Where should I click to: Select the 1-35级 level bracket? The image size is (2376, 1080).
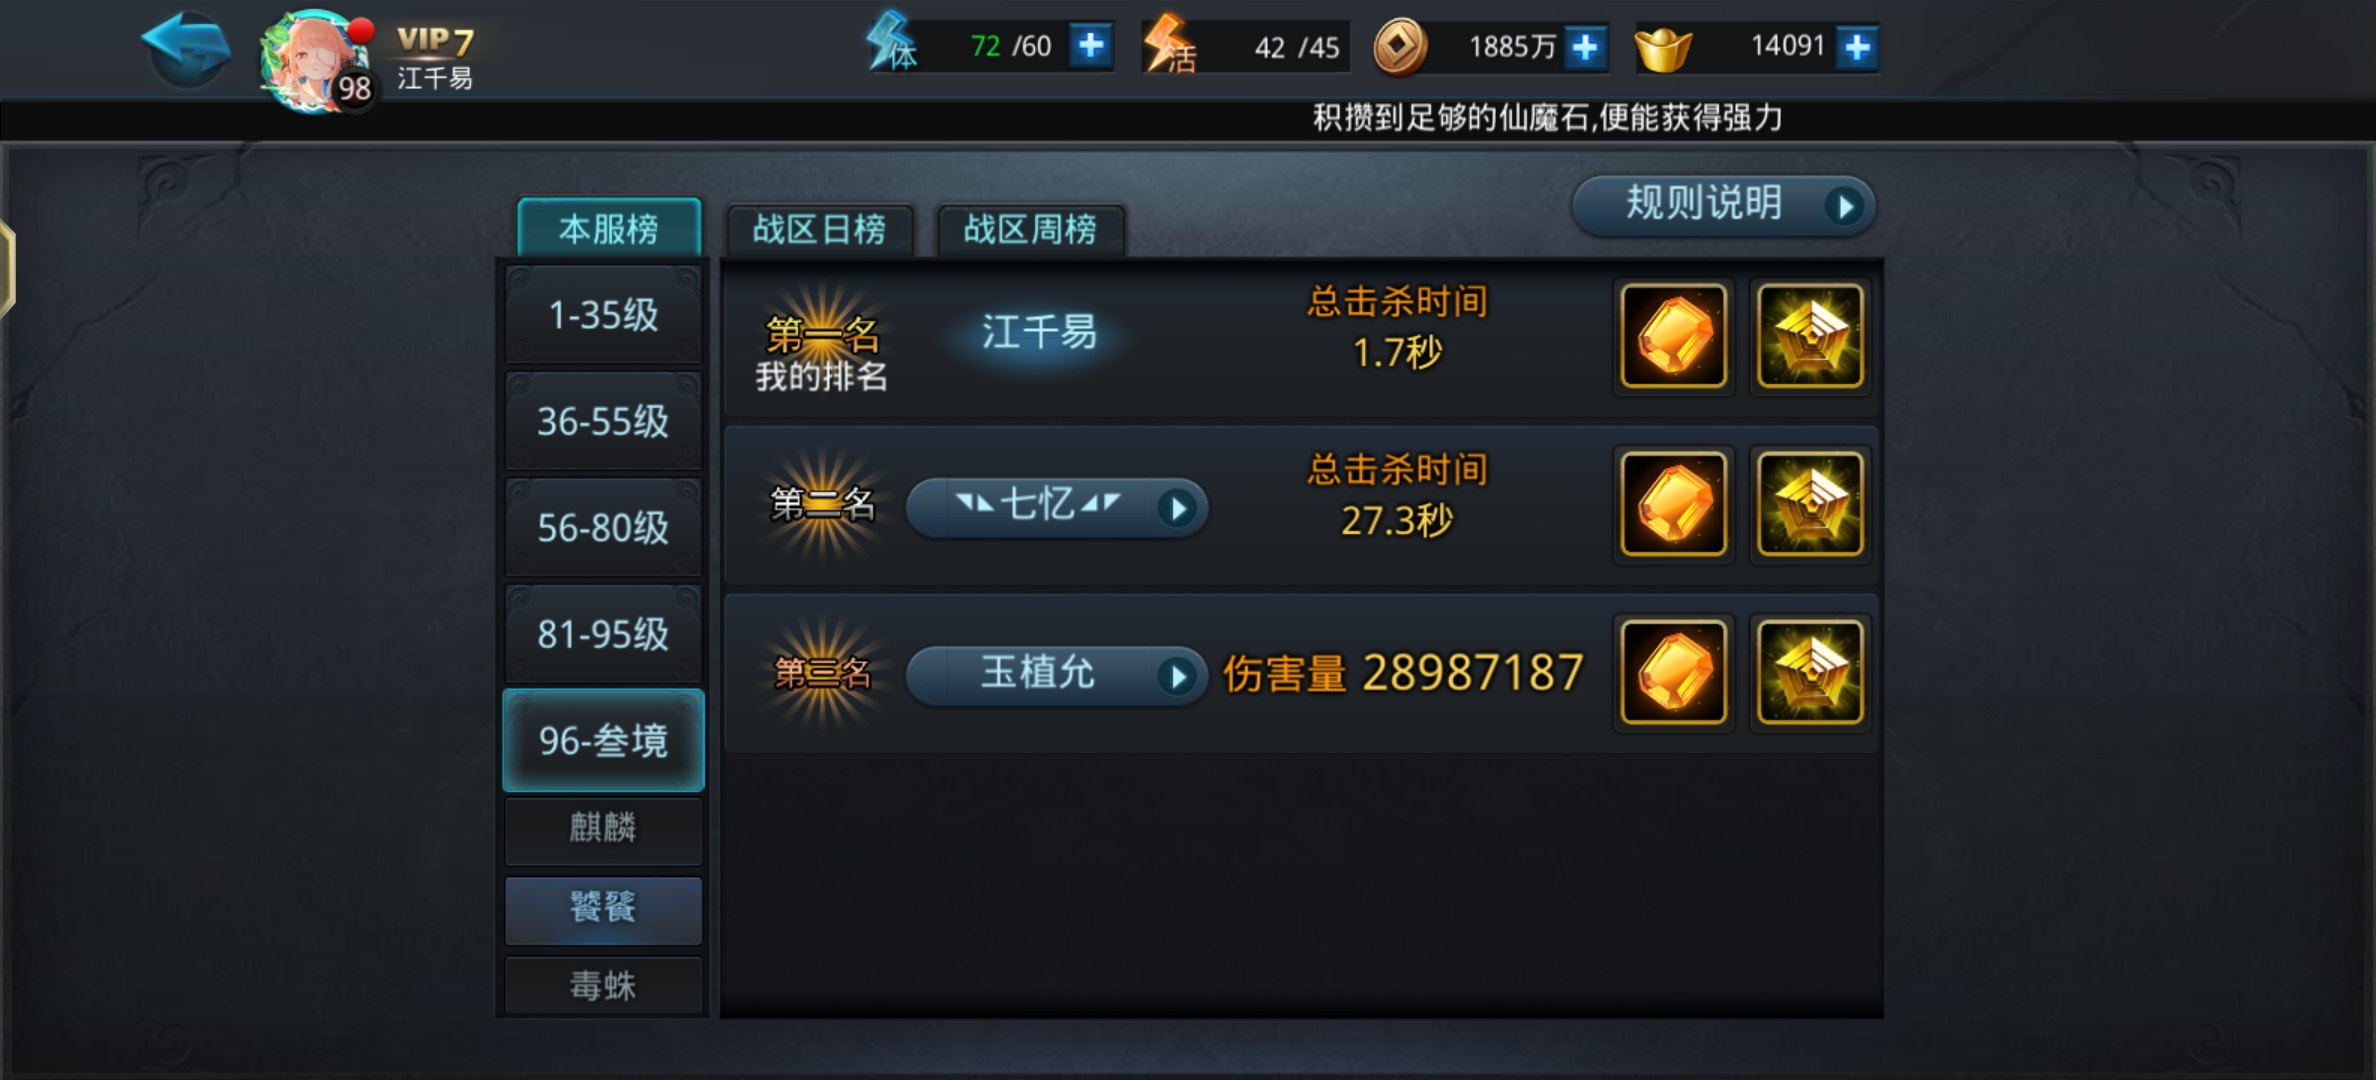pyautogui.click(x=603, y=315)
